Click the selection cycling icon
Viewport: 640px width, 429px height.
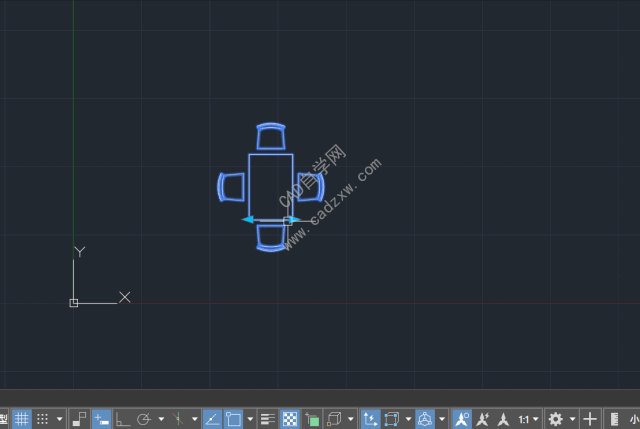click(312, 419)
